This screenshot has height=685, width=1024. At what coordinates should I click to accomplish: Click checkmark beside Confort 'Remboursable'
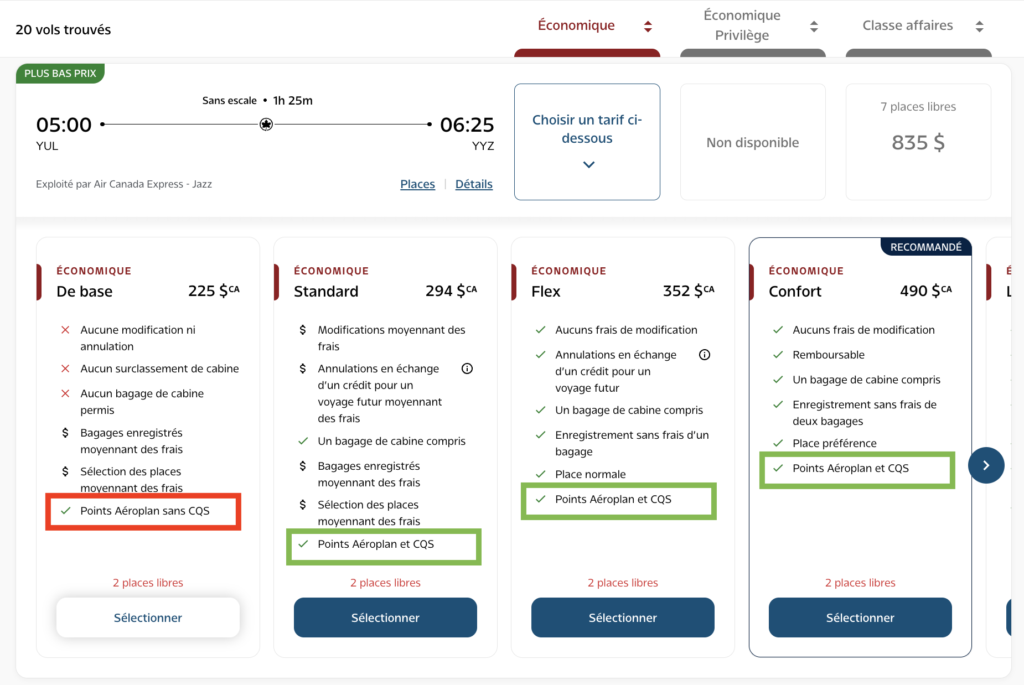coord(778,355)
